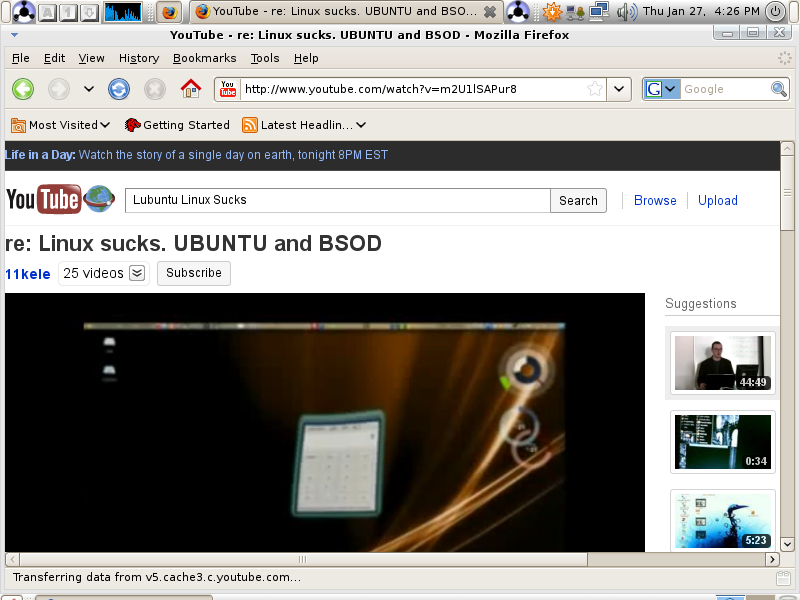Click the power shutdown button in panel
The height and width of the screenshot is (600, 800).
click(x=776, y=11)
